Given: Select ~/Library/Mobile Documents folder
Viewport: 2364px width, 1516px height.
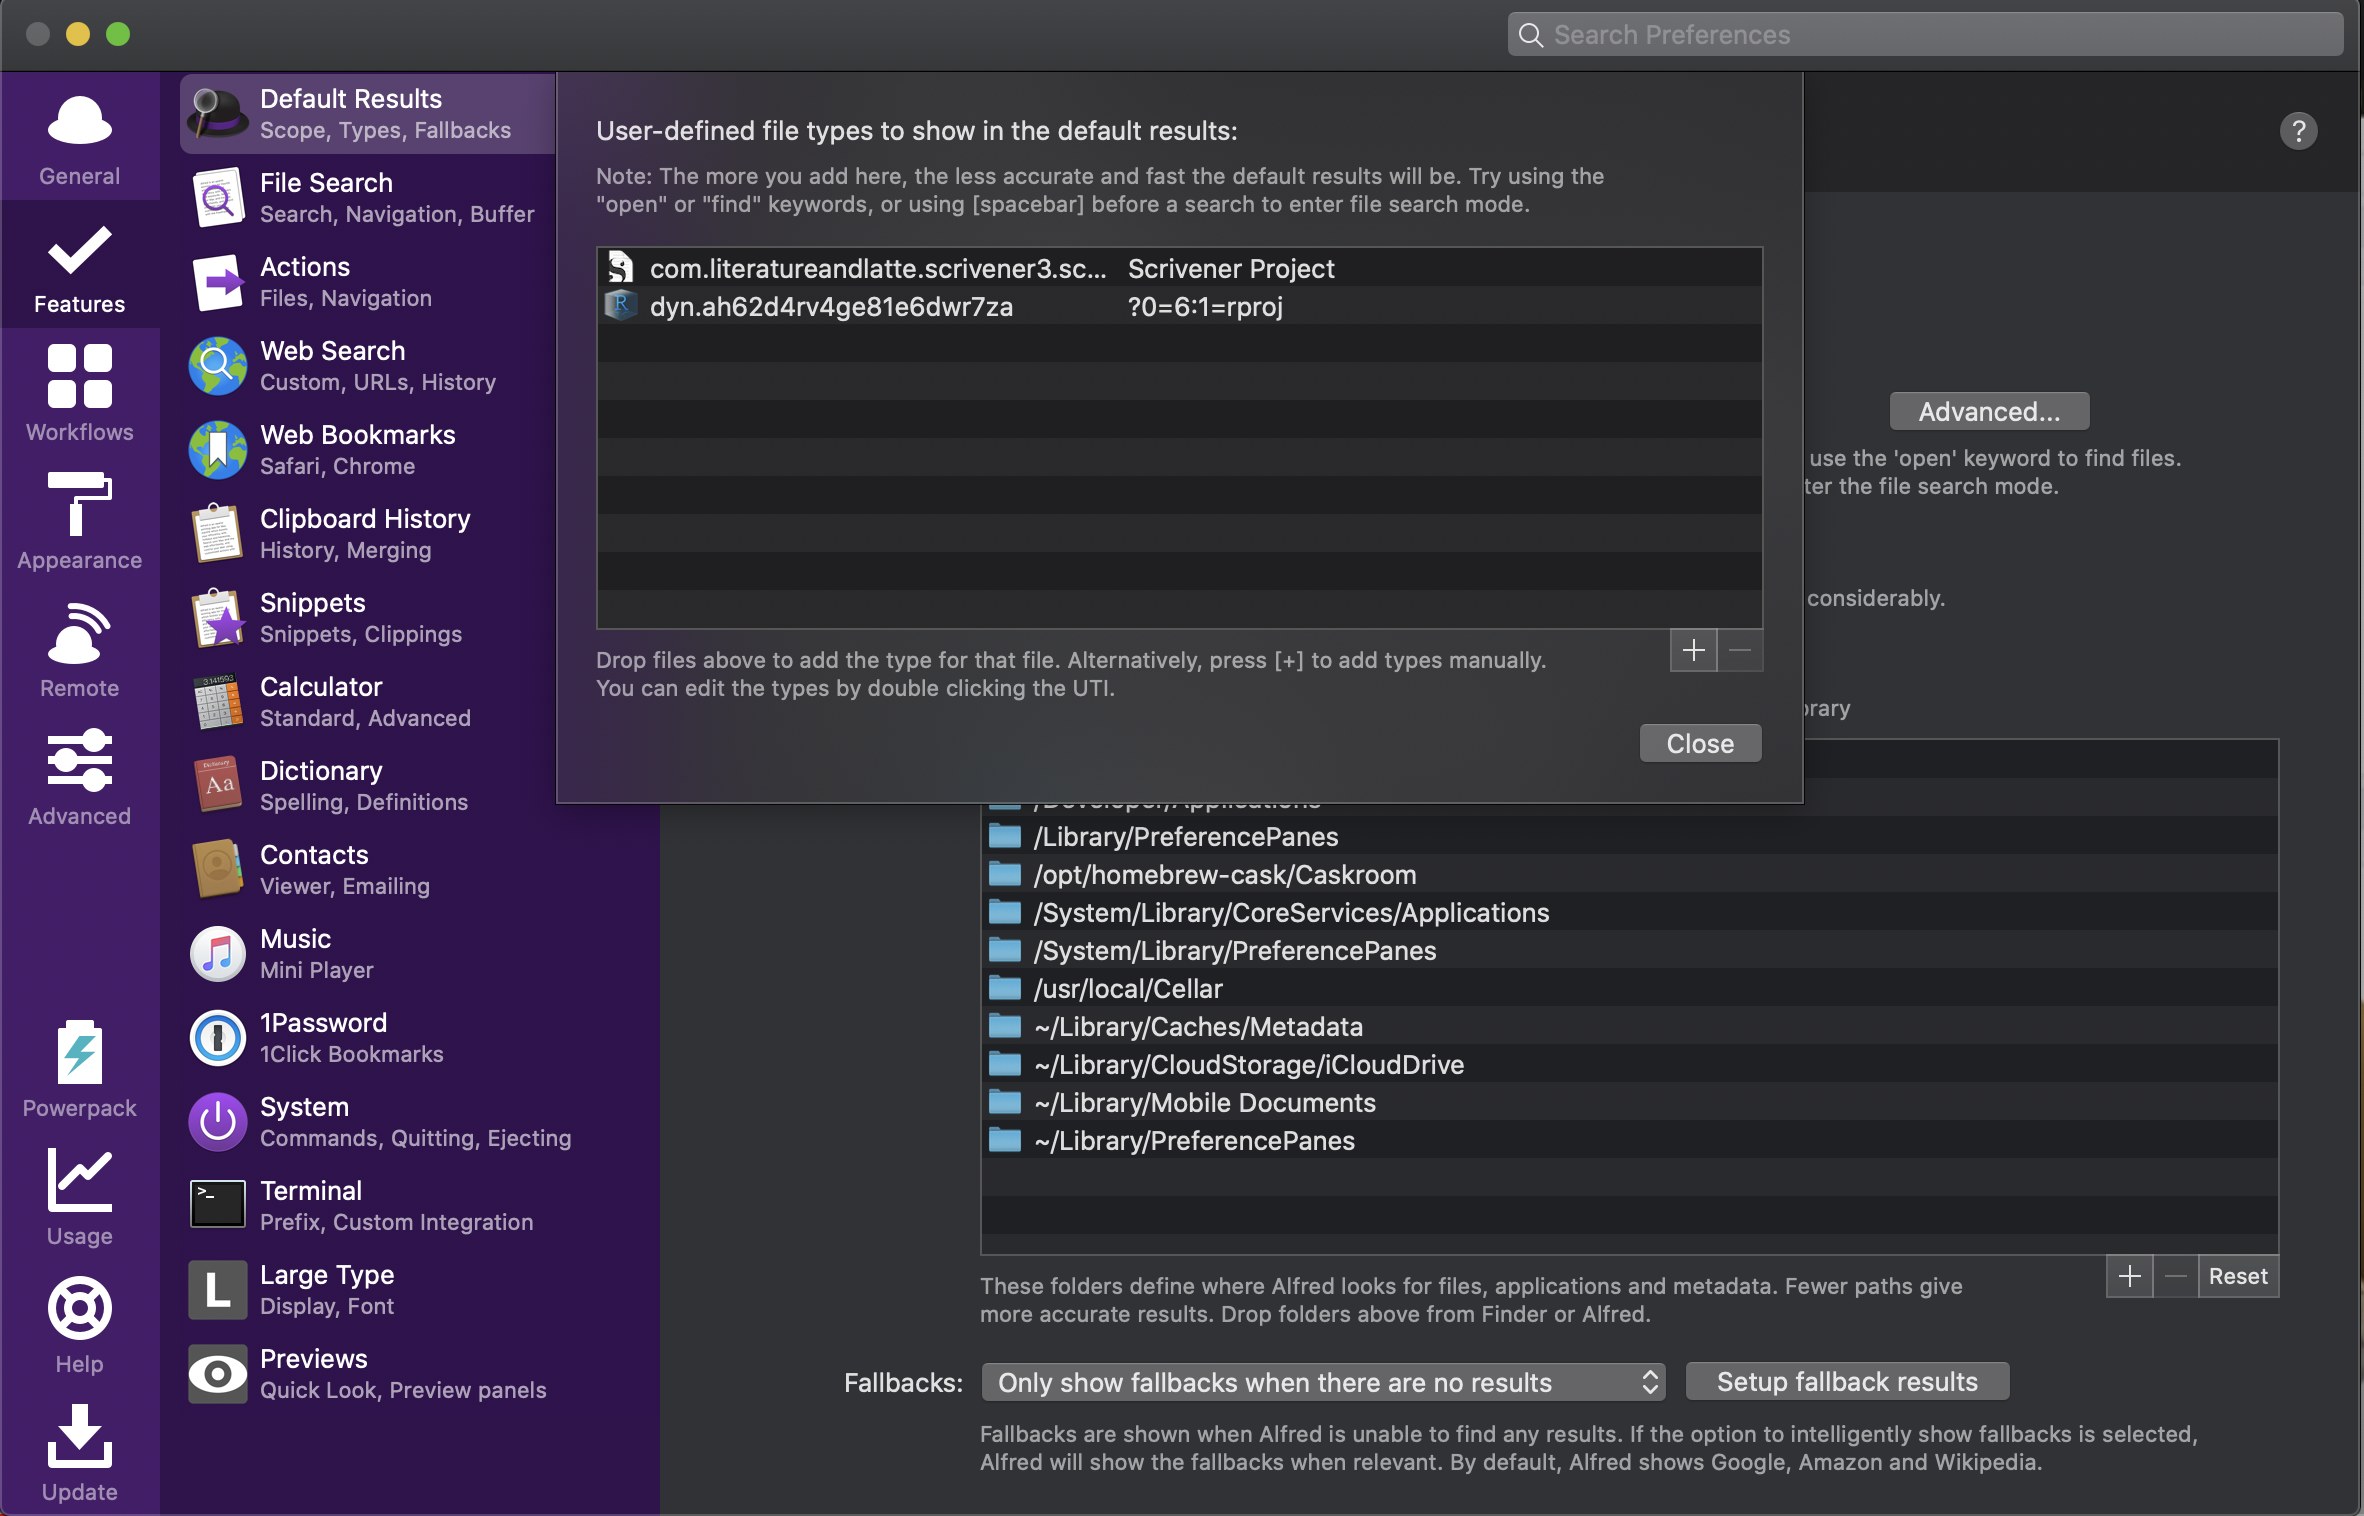Looking at the screenshot, I should (x=1629, y=1102).
